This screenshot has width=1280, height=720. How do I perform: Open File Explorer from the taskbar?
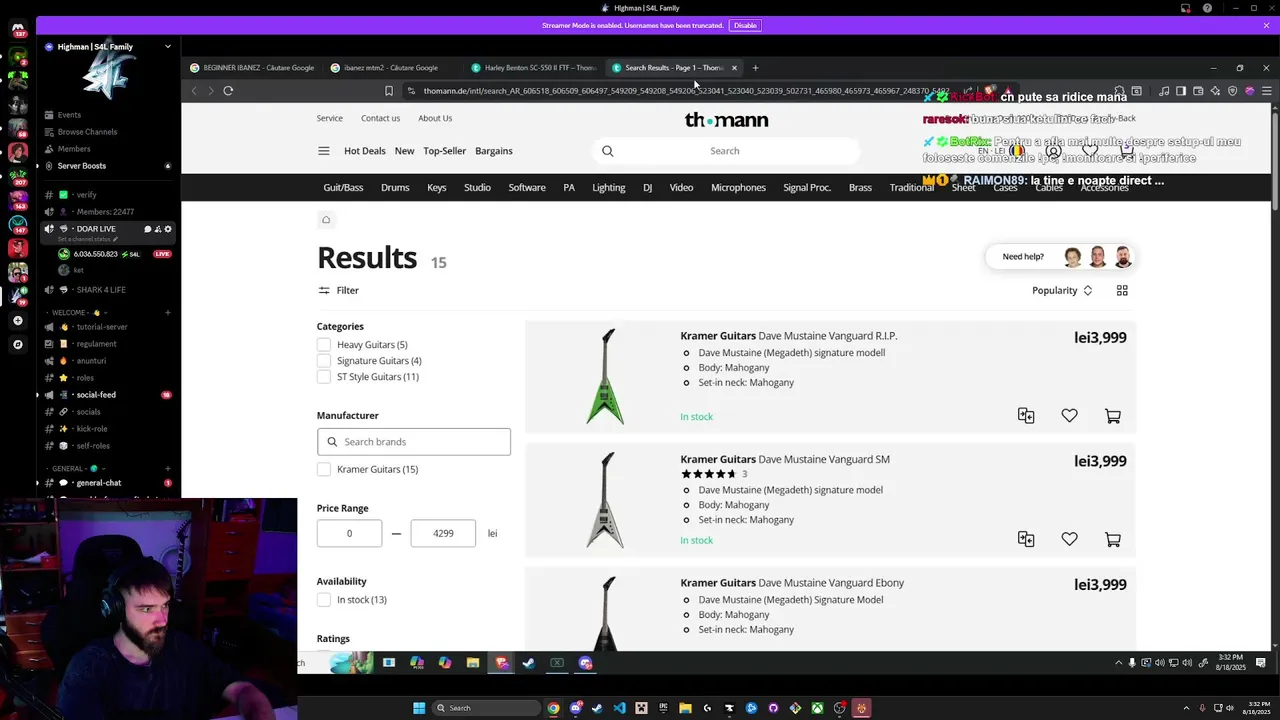point(685,708)
